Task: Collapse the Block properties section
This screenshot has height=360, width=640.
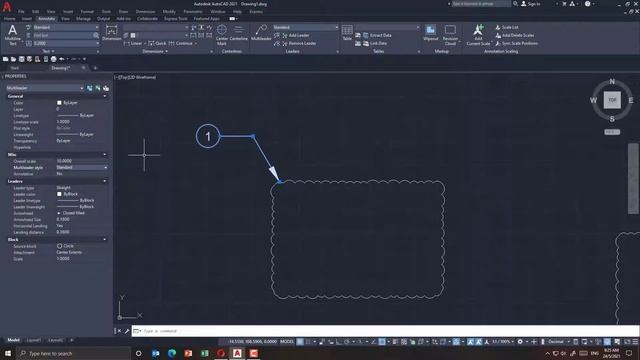Action: tap(105, 240)
